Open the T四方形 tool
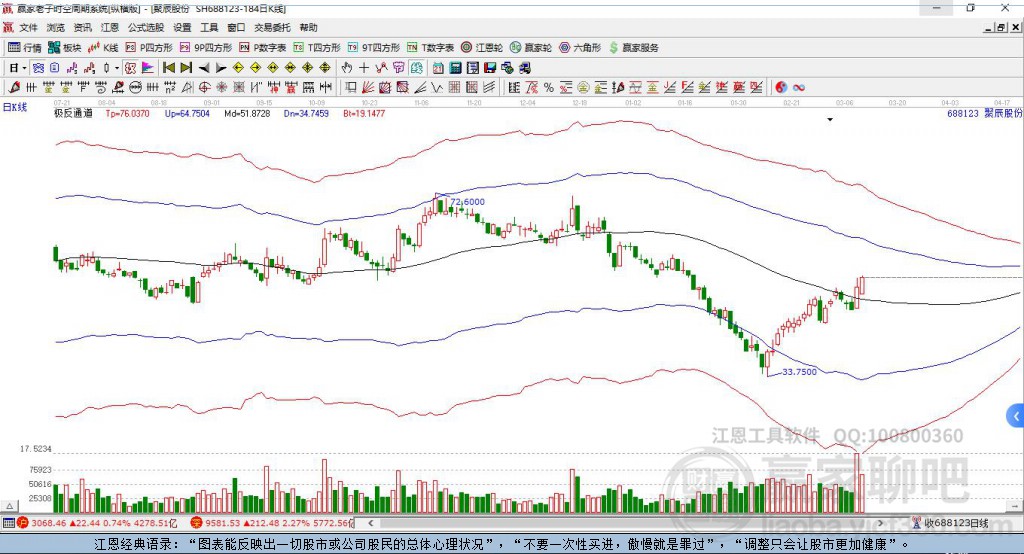This screenshot has width=1024, height=554. pos(317,47)
